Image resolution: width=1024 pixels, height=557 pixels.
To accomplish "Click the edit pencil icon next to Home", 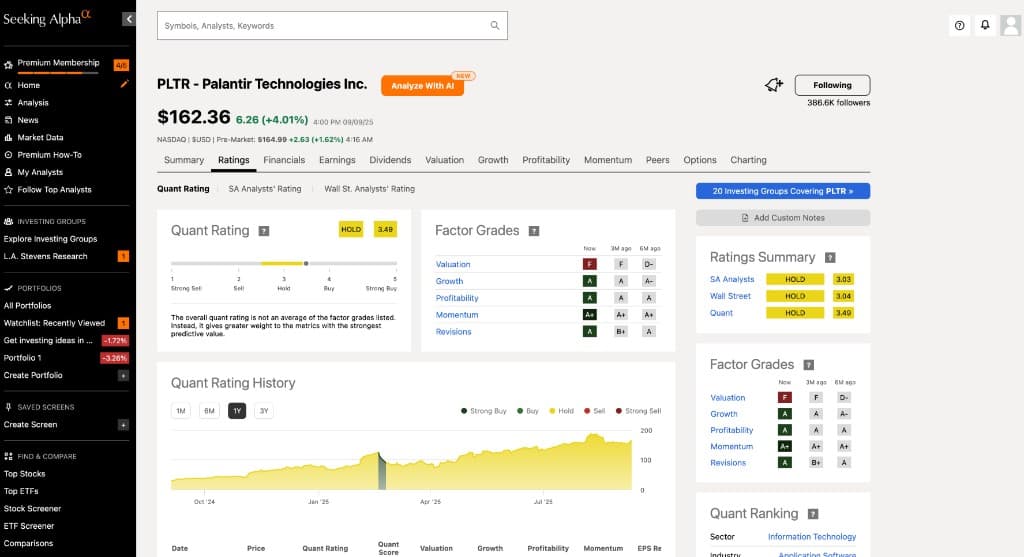I will point(124,84).
